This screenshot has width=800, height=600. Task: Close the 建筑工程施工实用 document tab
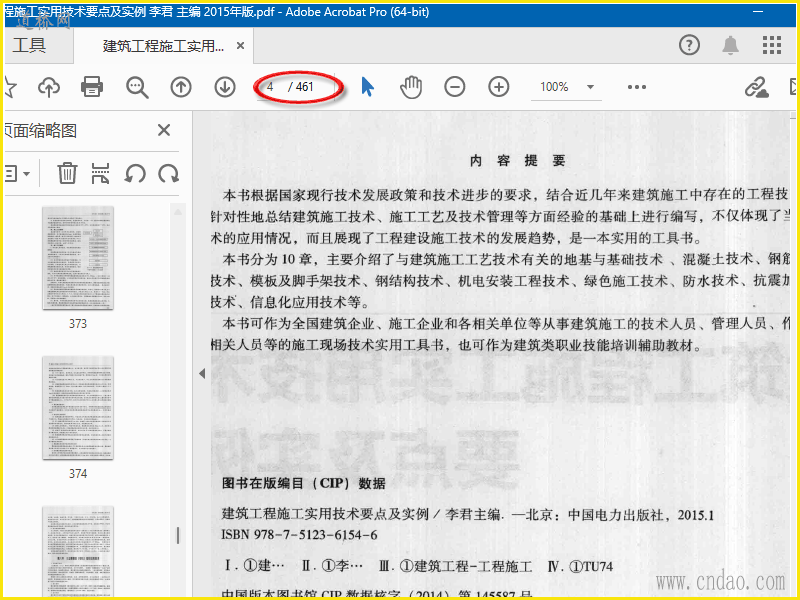[x=240, y=46]
